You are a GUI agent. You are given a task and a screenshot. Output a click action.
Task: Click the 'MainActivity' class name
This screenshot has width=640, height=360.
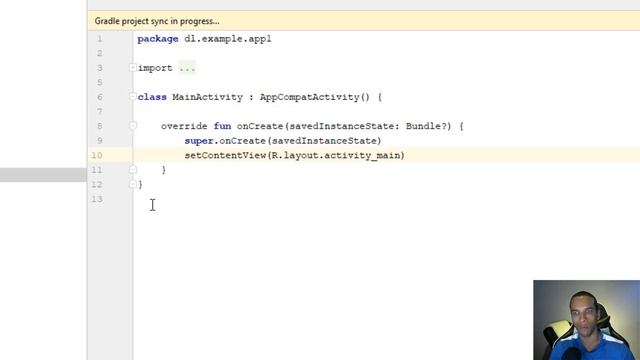pyautogui.click(x=207, y=97)
